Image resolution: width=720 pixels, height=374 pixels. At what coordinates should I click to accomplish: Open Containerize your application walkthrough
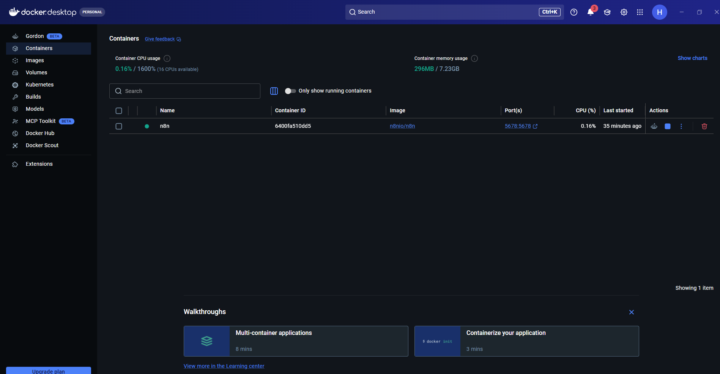pyautogui.click(x=527, y=341)
